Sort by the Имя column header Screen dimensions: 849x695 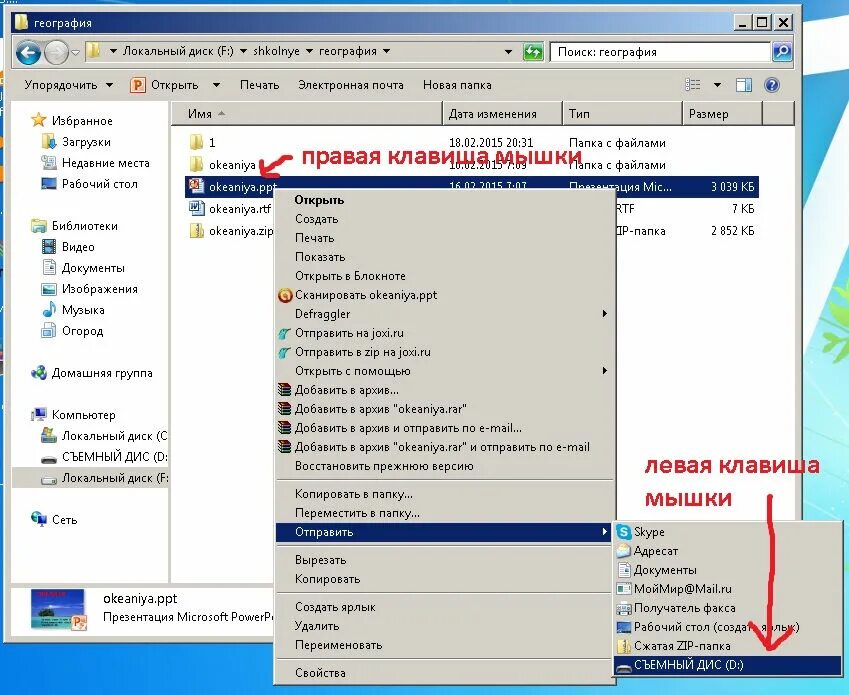click(x=308, y=114)
